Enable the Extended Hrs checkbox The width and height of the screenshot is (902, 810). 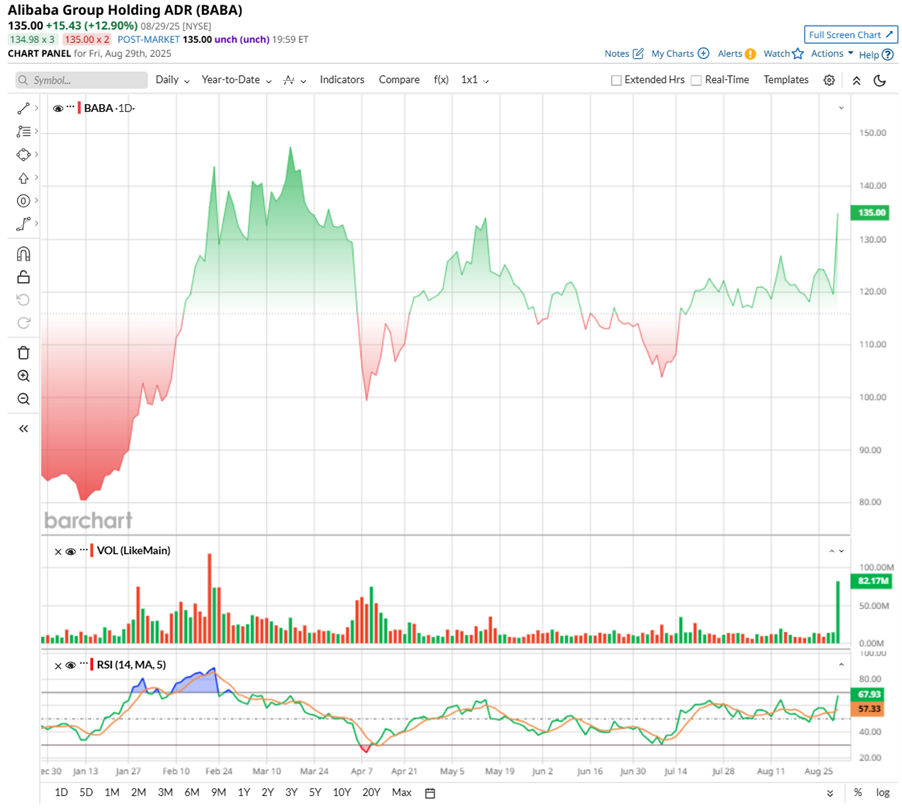(616, 81)
